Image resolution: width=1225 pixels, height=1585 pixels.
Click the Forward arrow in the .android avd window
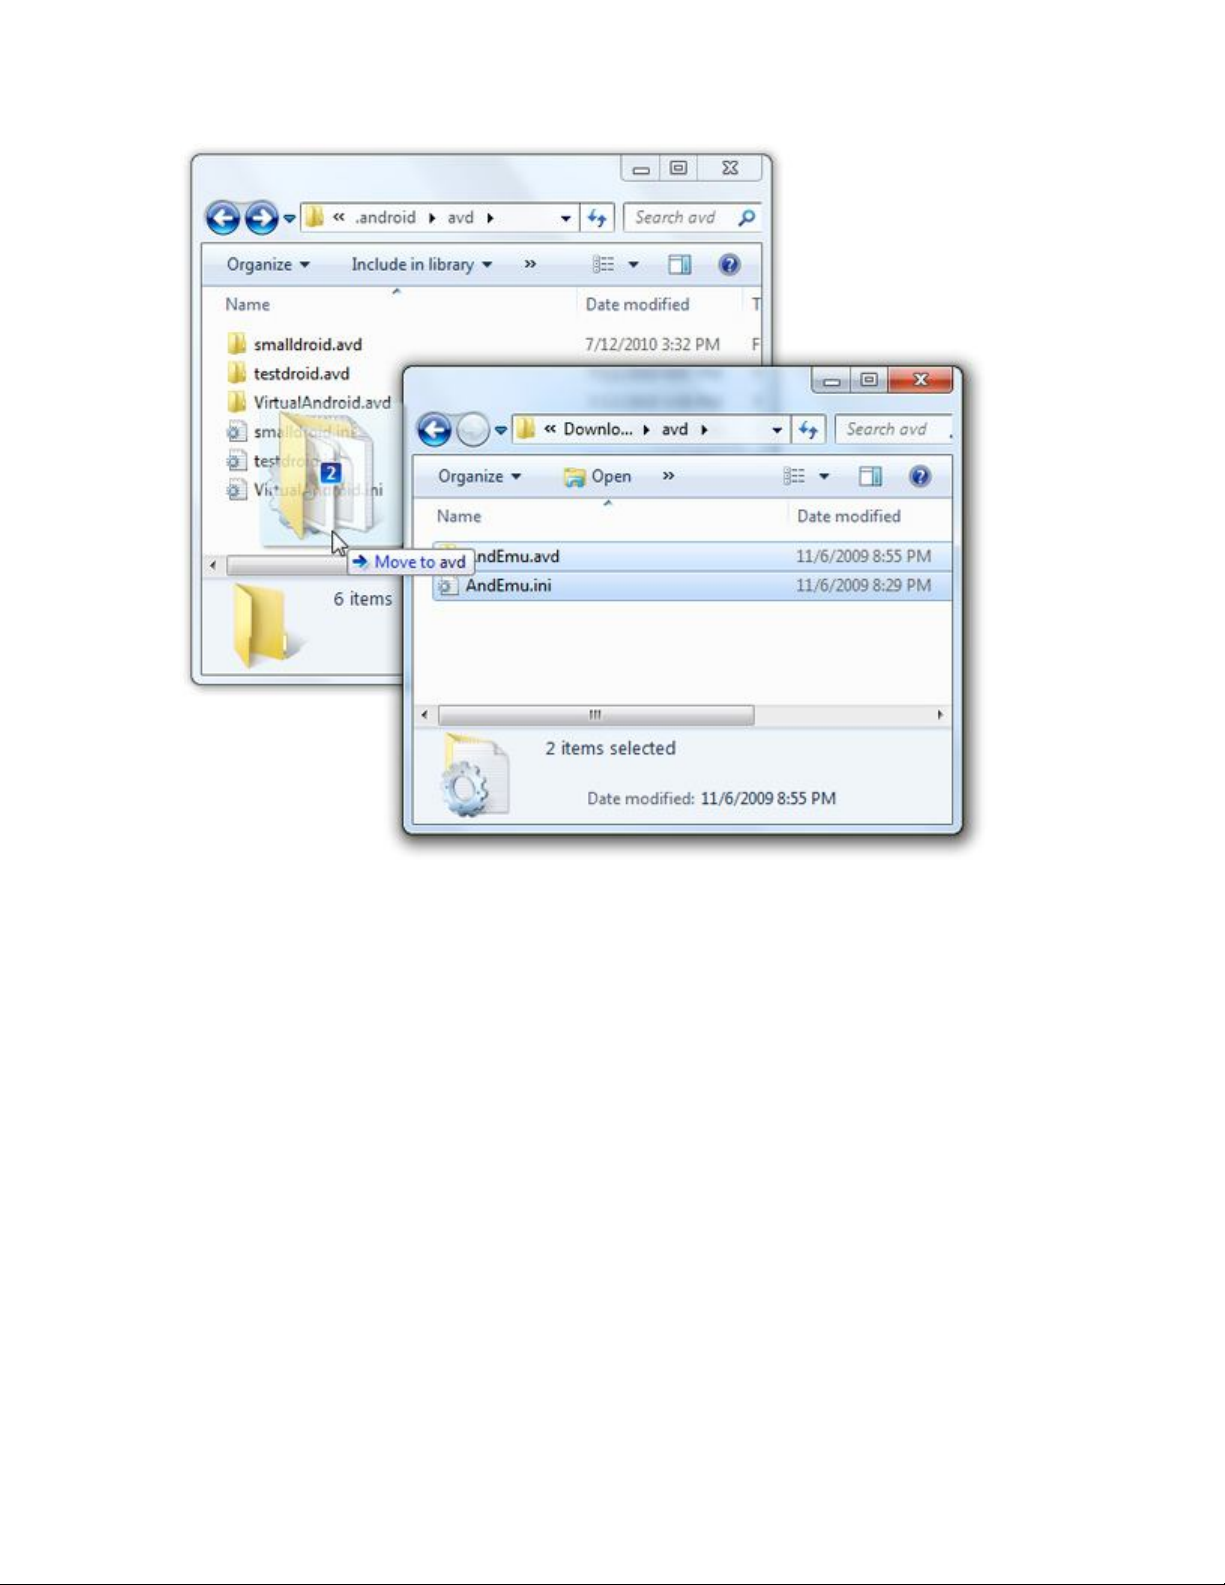tap(261, 218)
